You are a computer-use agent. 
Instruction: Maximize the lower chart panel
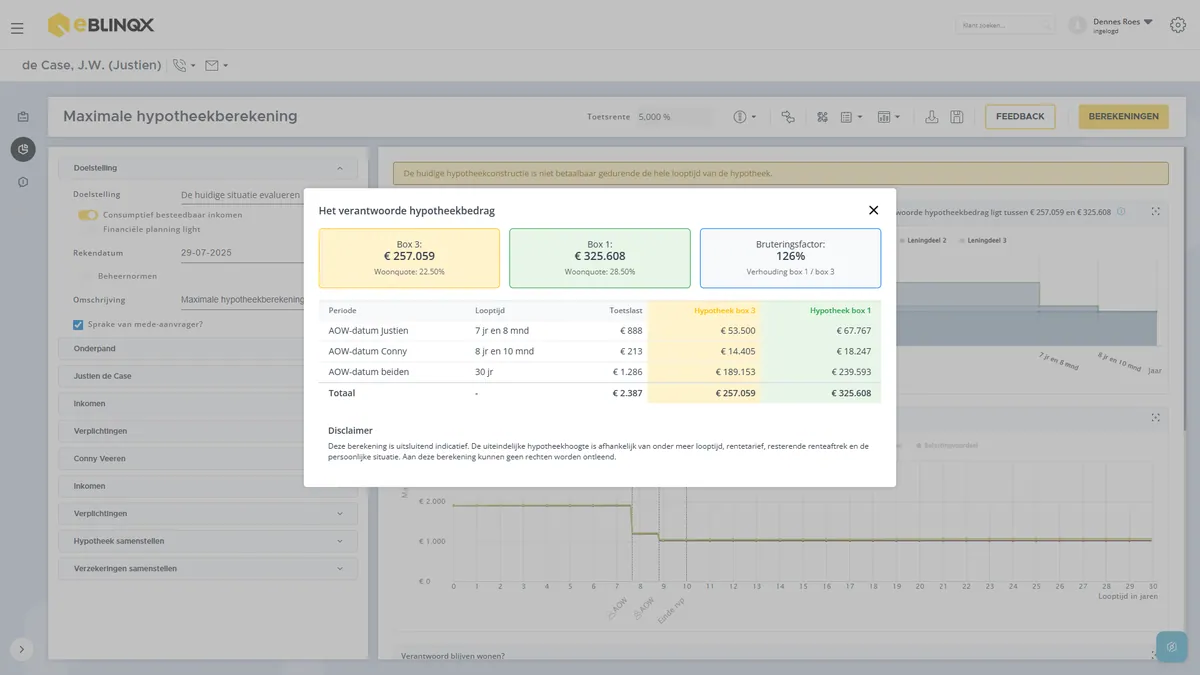(1156, 417)
